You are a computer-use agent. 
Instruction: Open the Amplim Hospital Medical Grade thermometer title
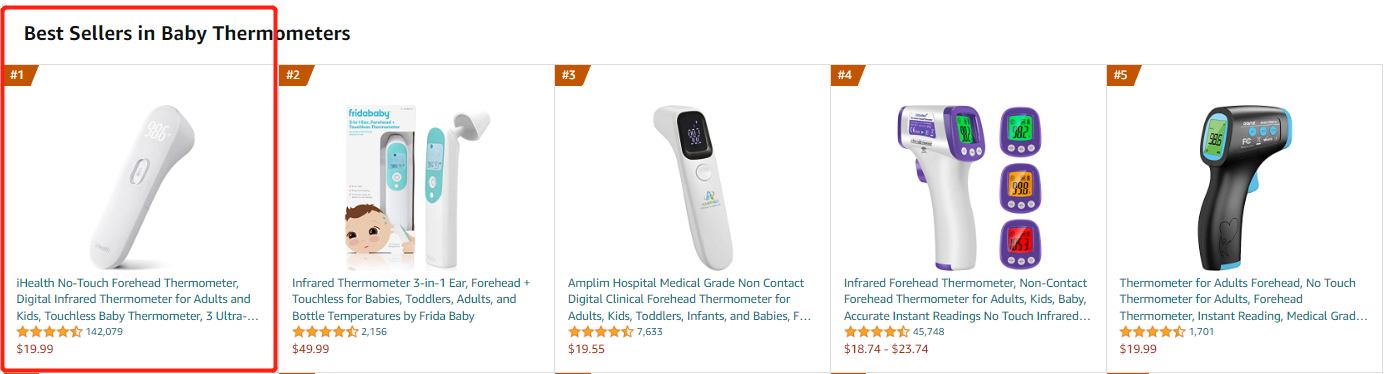pos(690,300)
